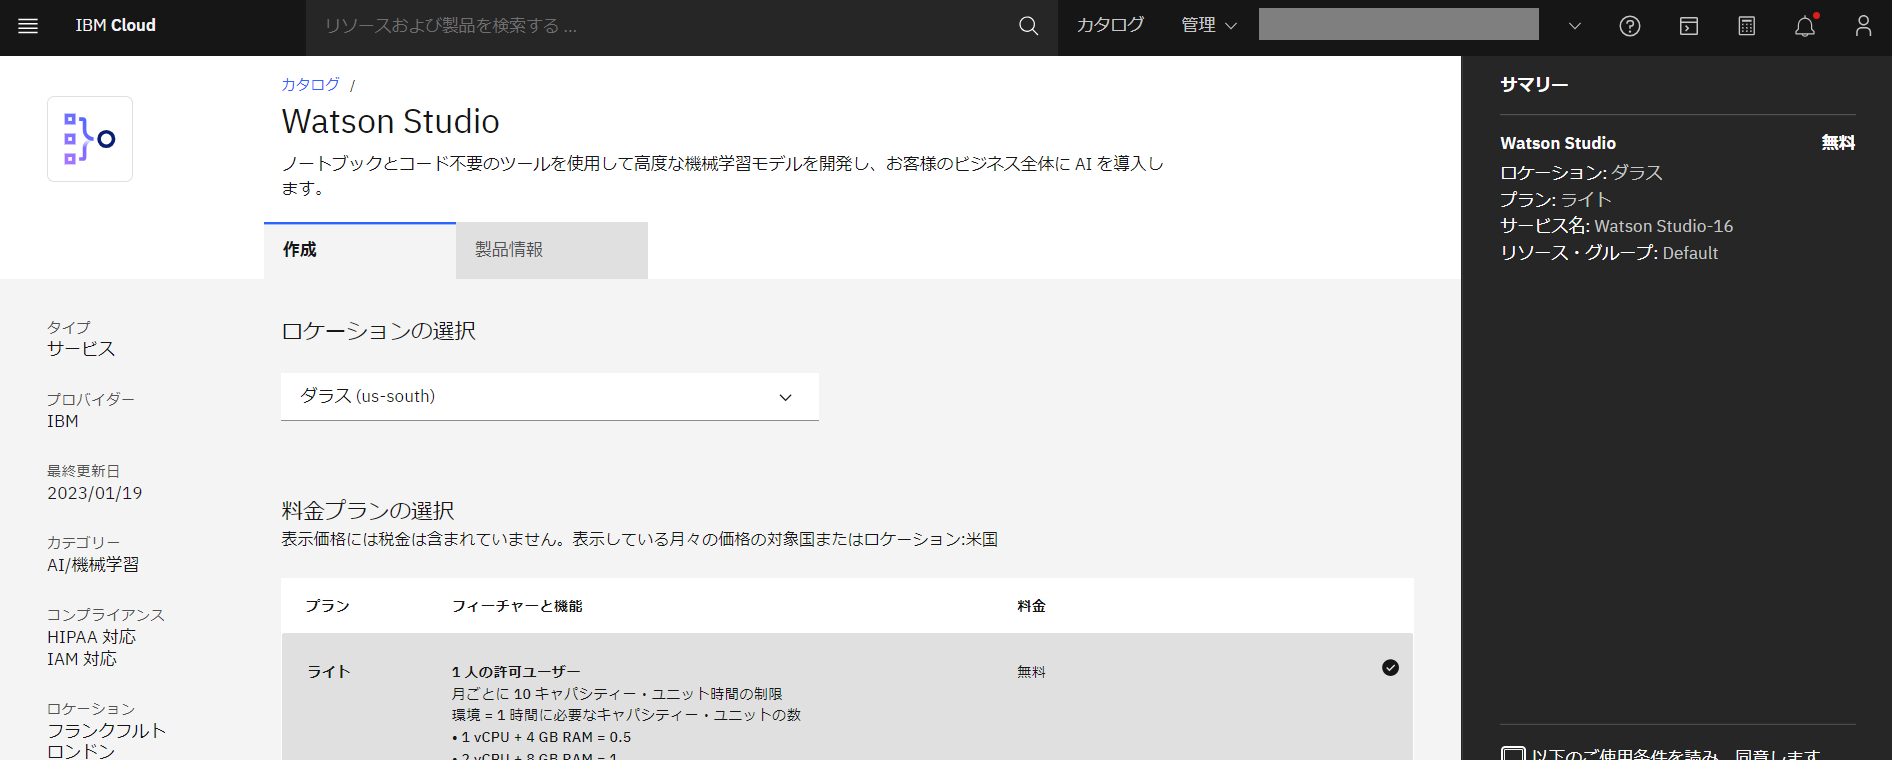Click the Lite plan selected checkmark
The image size is (1892, 760).
pyautogui.click(x=1390, y=668)
